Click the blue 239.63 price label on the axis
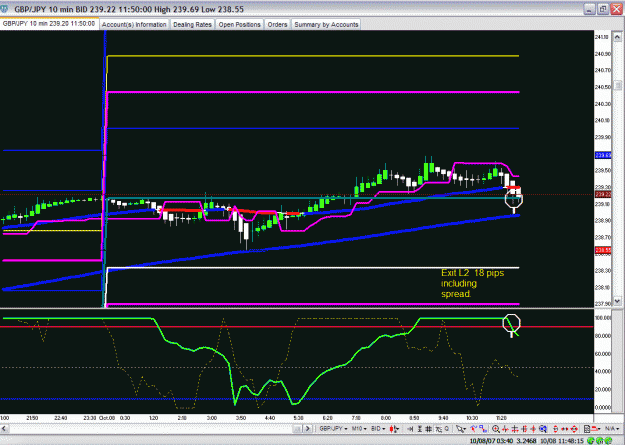This screenshot has width=625, height=445. (603, 156)
